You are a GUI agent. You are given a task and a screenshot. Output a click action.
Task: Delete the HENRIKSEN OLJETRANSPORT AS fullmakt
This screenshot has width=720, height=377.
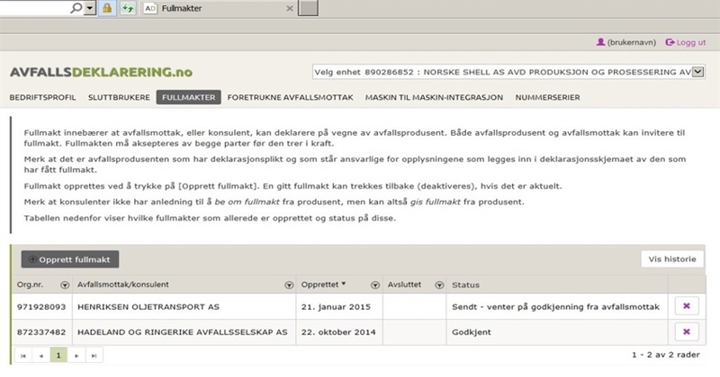point(686,306)
